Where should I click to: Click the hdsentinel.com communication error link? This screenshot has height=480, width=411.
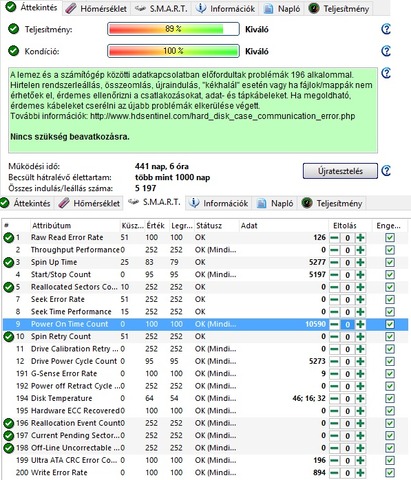(x=222, y=116)
